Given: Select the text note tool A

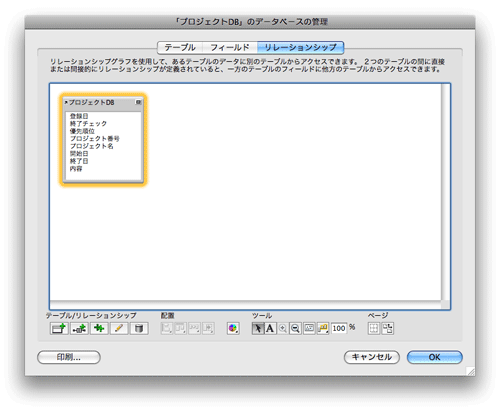Looking at the screenshot, I should [x=270, y=329].
